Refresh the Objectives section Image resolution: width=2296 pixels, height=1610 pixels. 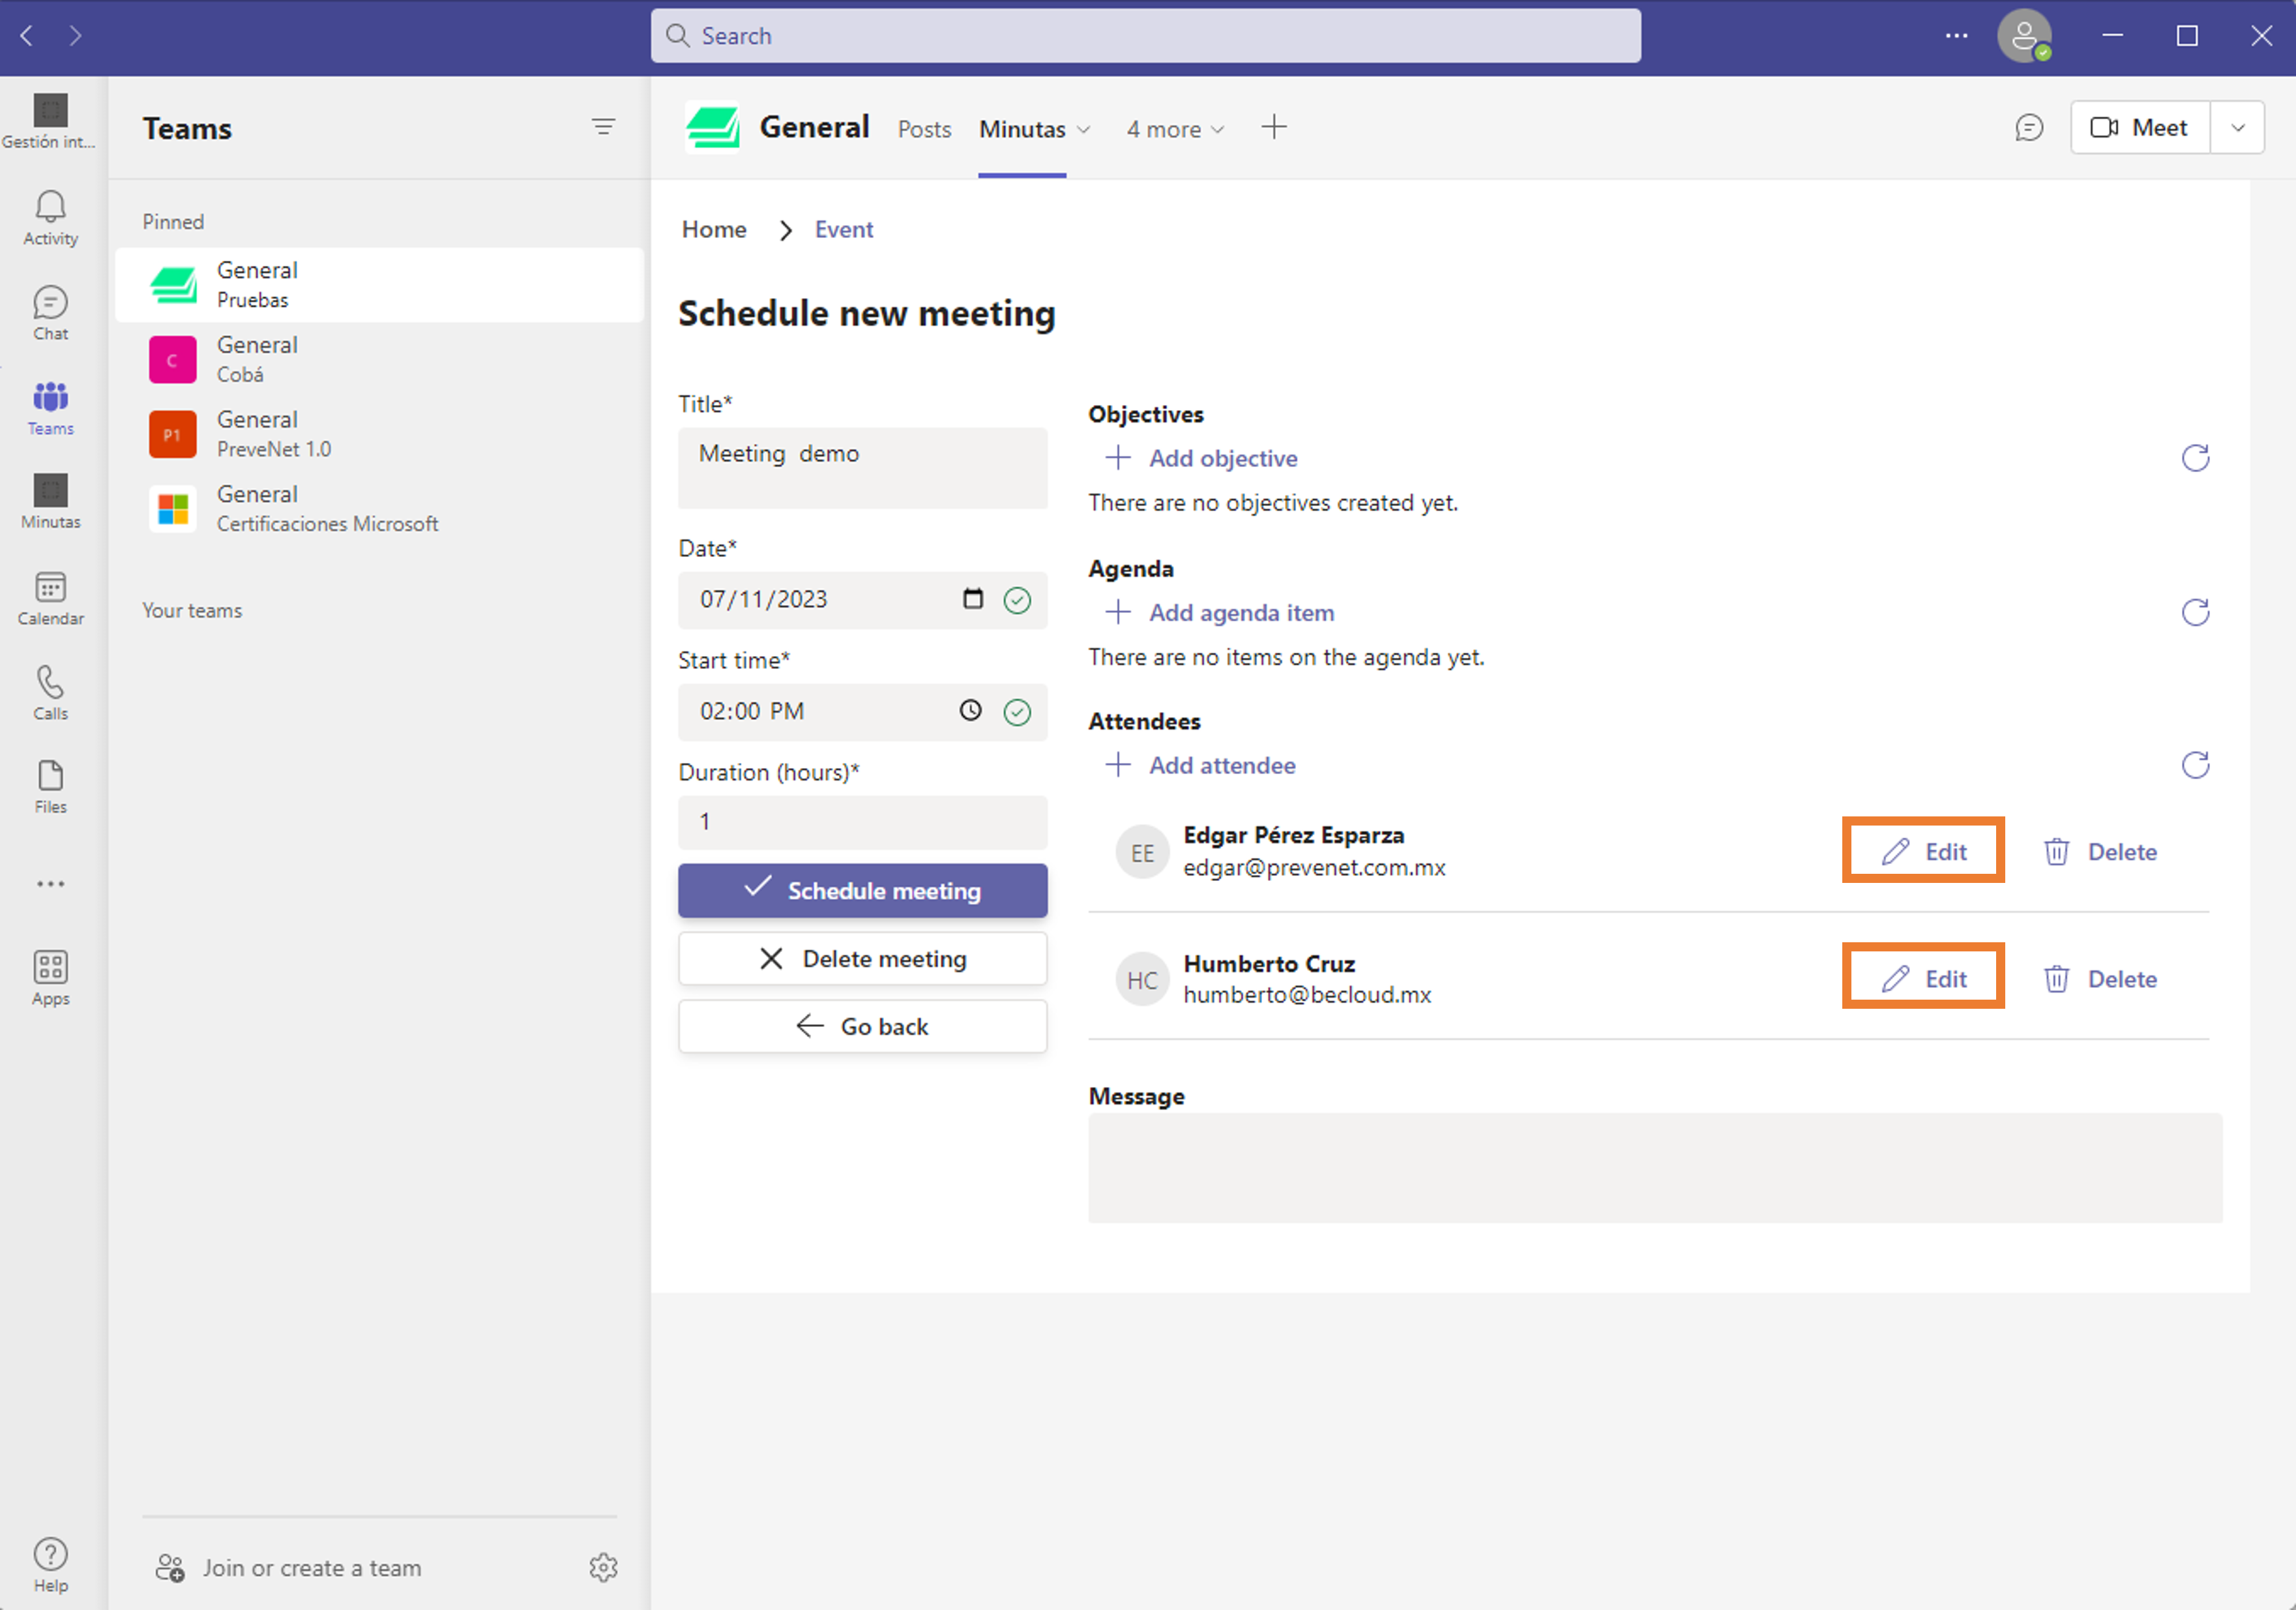coord(2195,458)
